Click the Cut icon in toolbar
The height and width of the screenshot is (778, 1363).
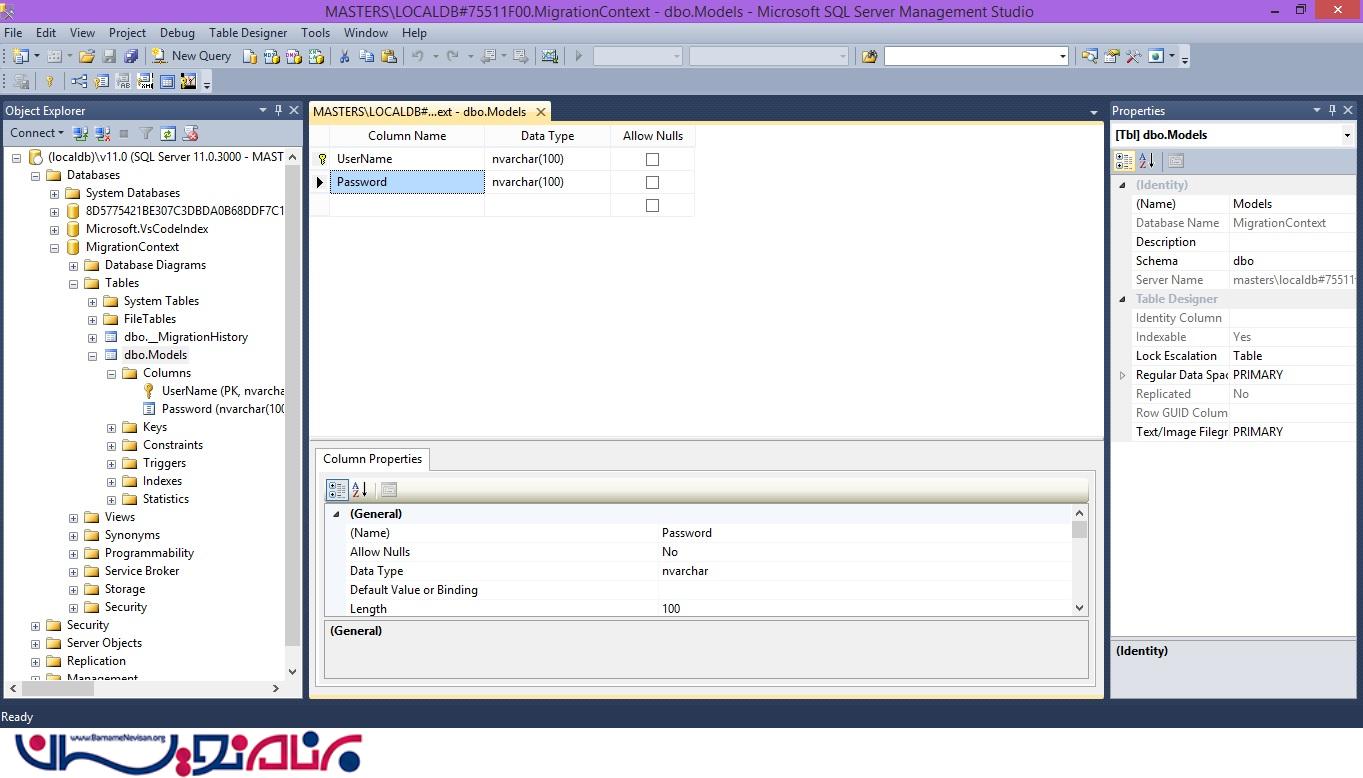pyautogui.click(x=344, y=56)
